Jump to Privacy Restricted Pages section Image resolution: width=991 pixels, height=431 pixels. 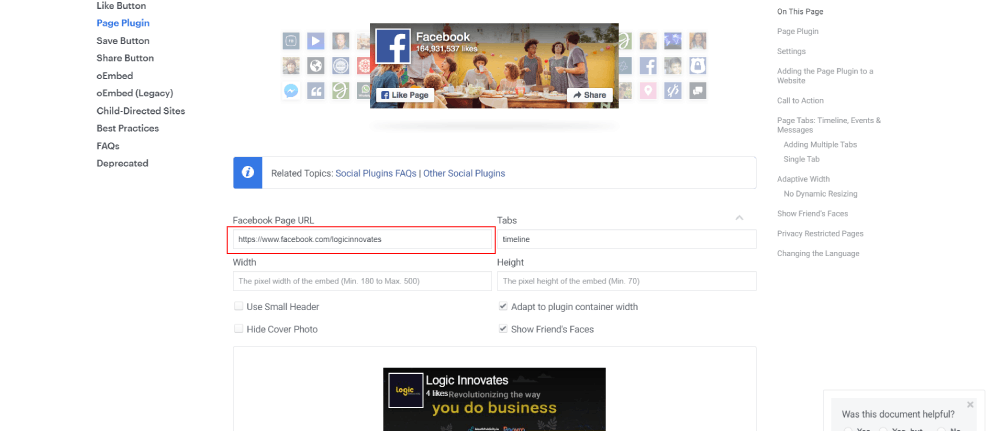[820, 233]
